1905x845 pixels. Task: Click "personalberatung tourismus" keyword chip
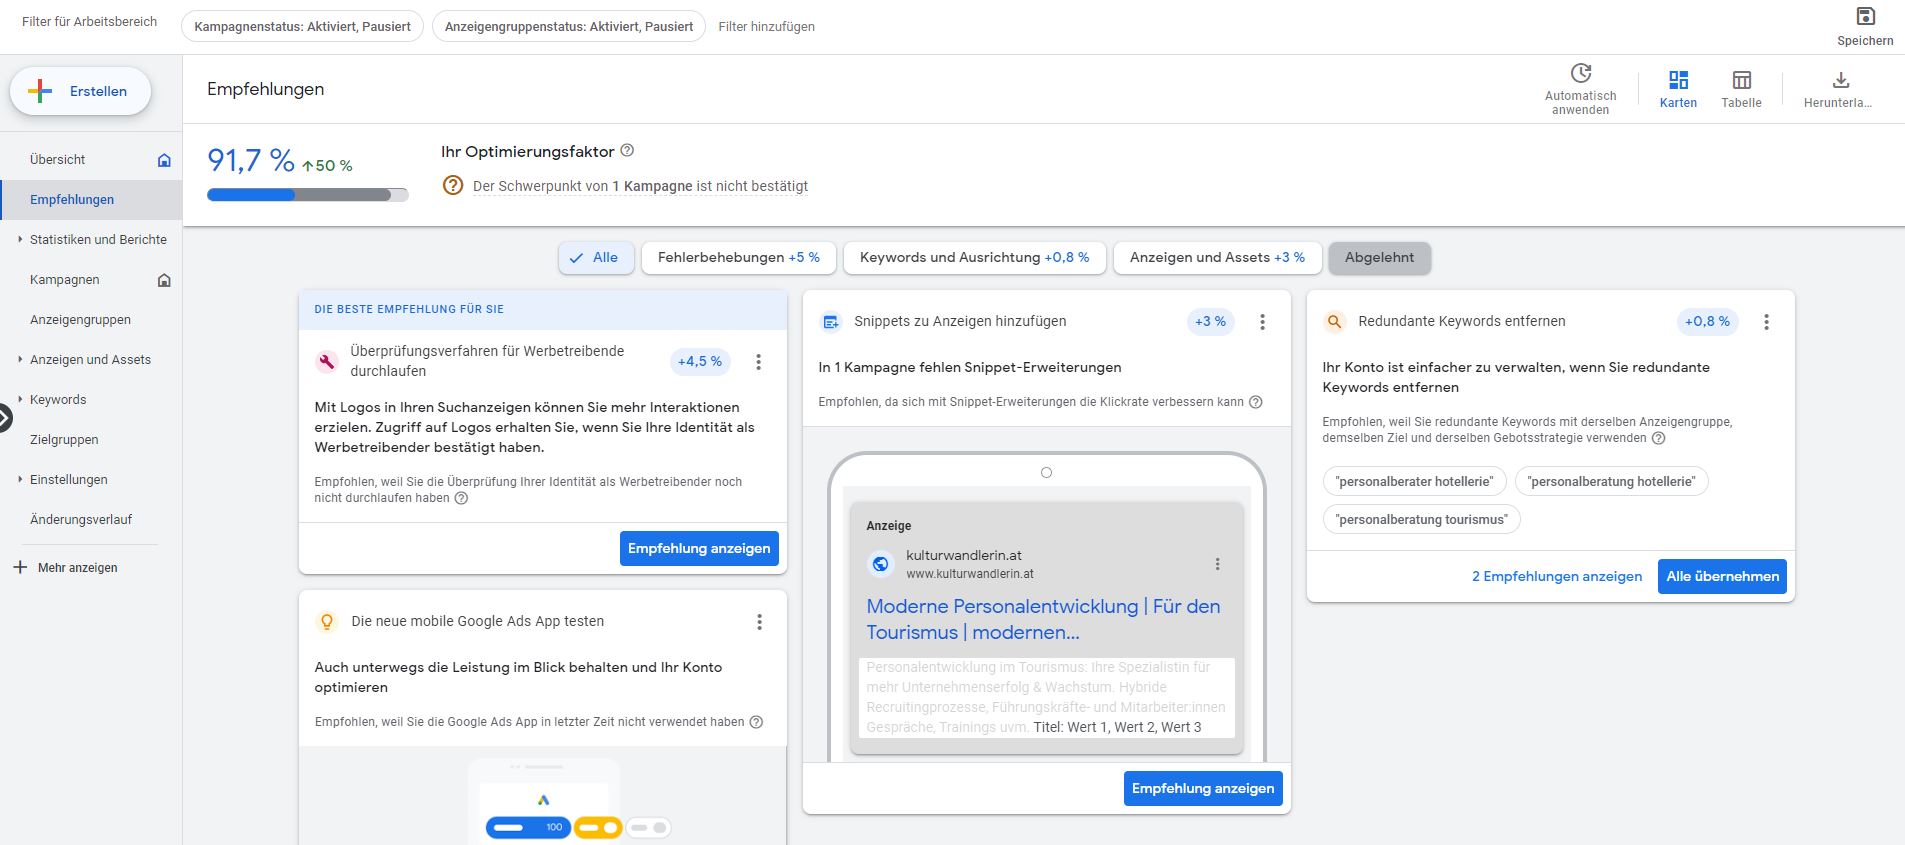[x=1421, y=519]
